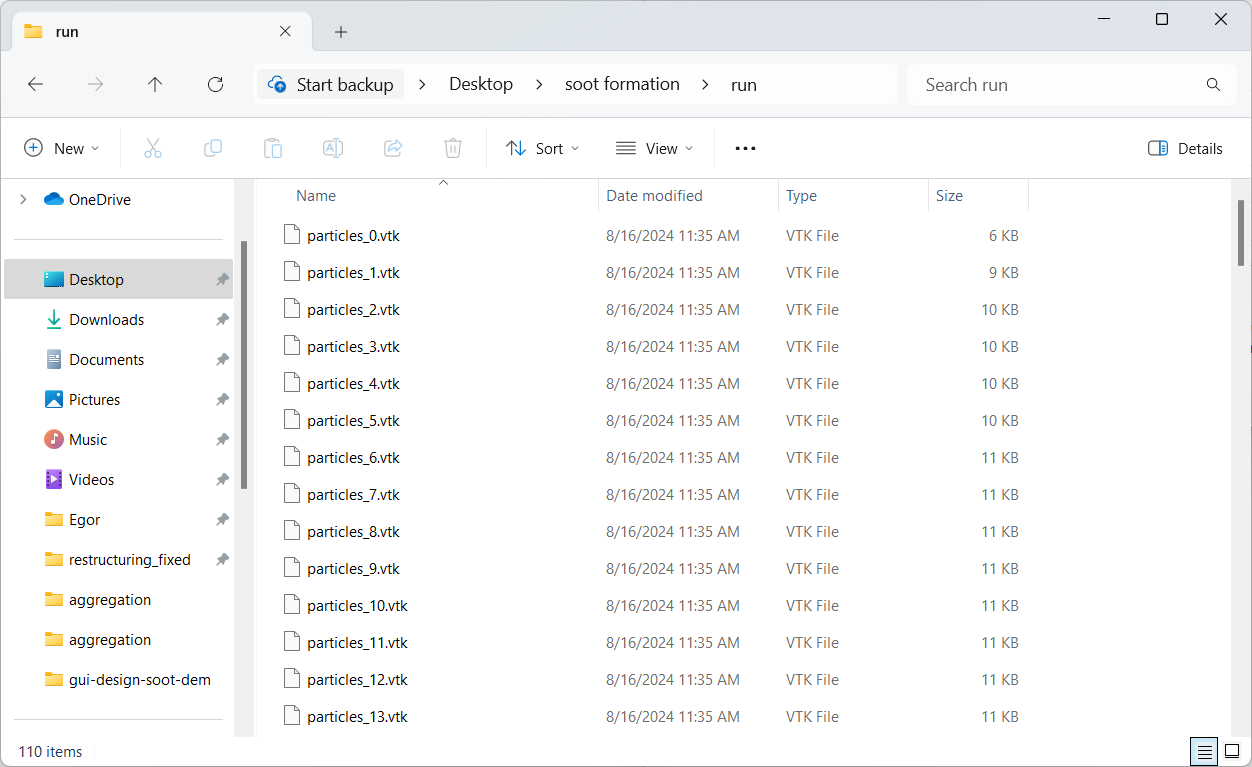1252x767 pixels.
Task: Switch to details list view icon in status bar
Action: (1205, 751)
